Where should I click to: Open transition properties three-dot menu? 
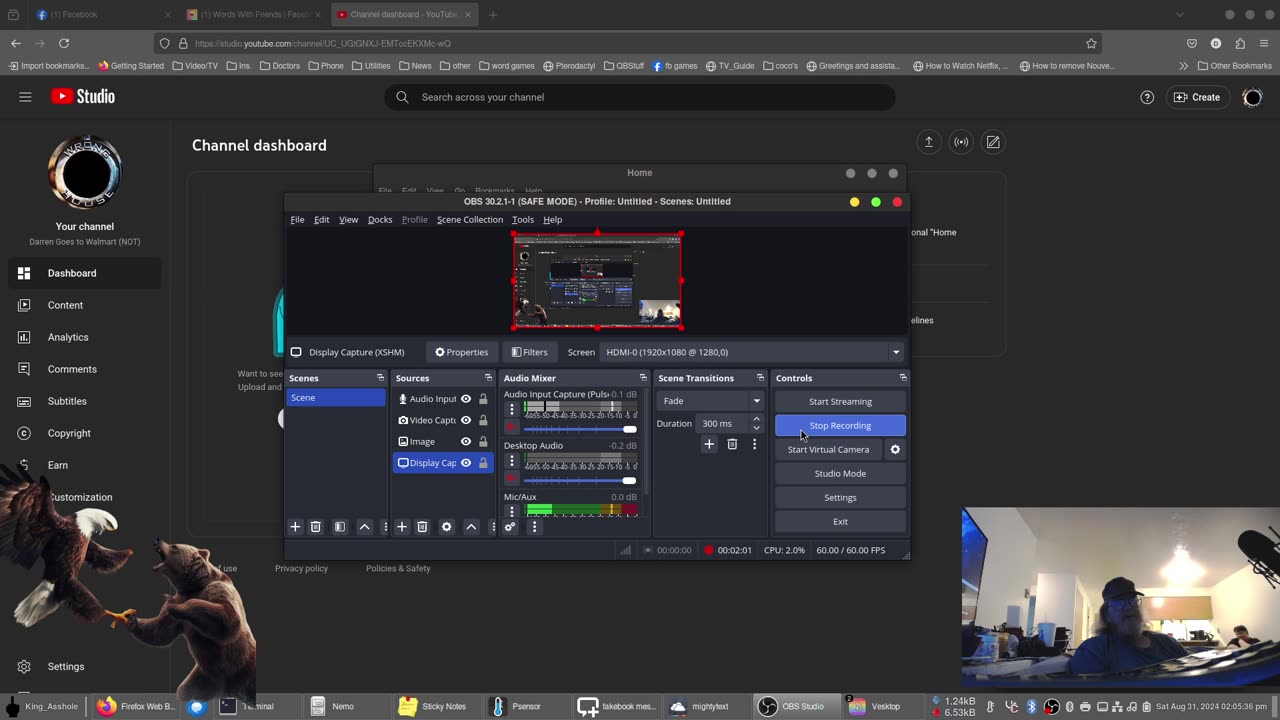pos(754,444)
